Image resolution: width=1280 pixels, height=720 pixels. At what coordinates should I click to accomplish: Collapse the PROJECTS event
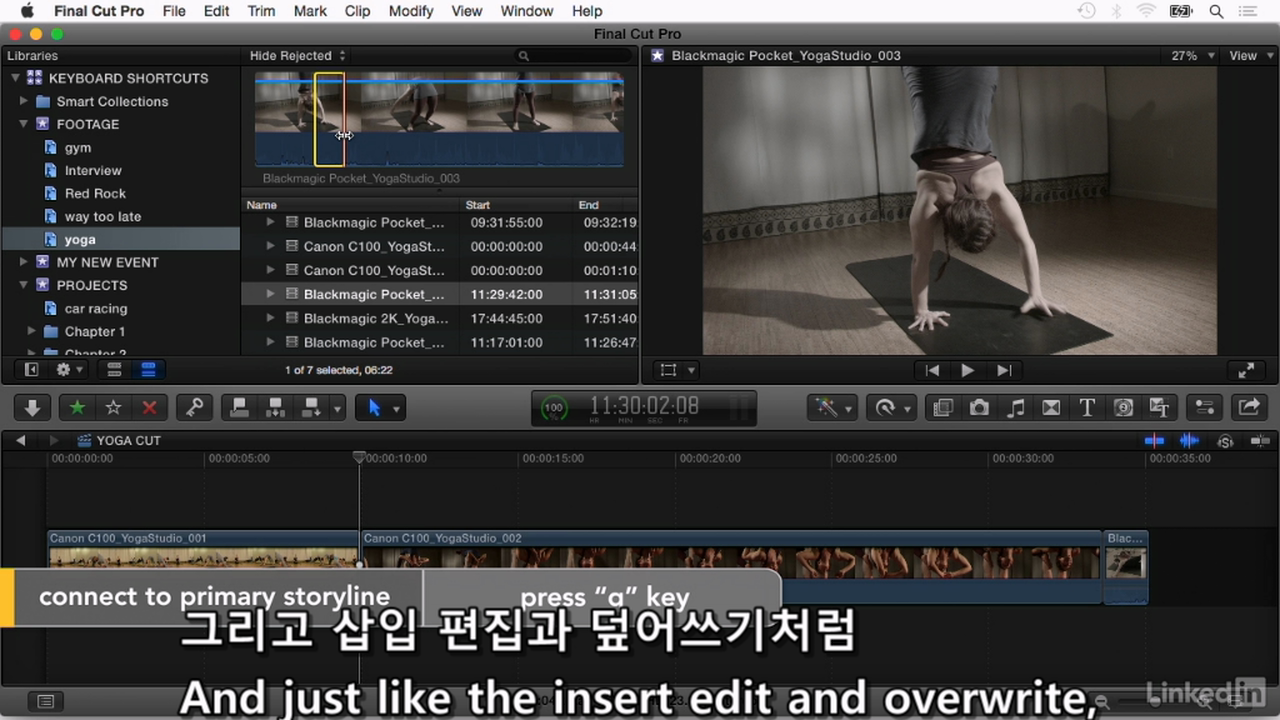tap(23, 285)
